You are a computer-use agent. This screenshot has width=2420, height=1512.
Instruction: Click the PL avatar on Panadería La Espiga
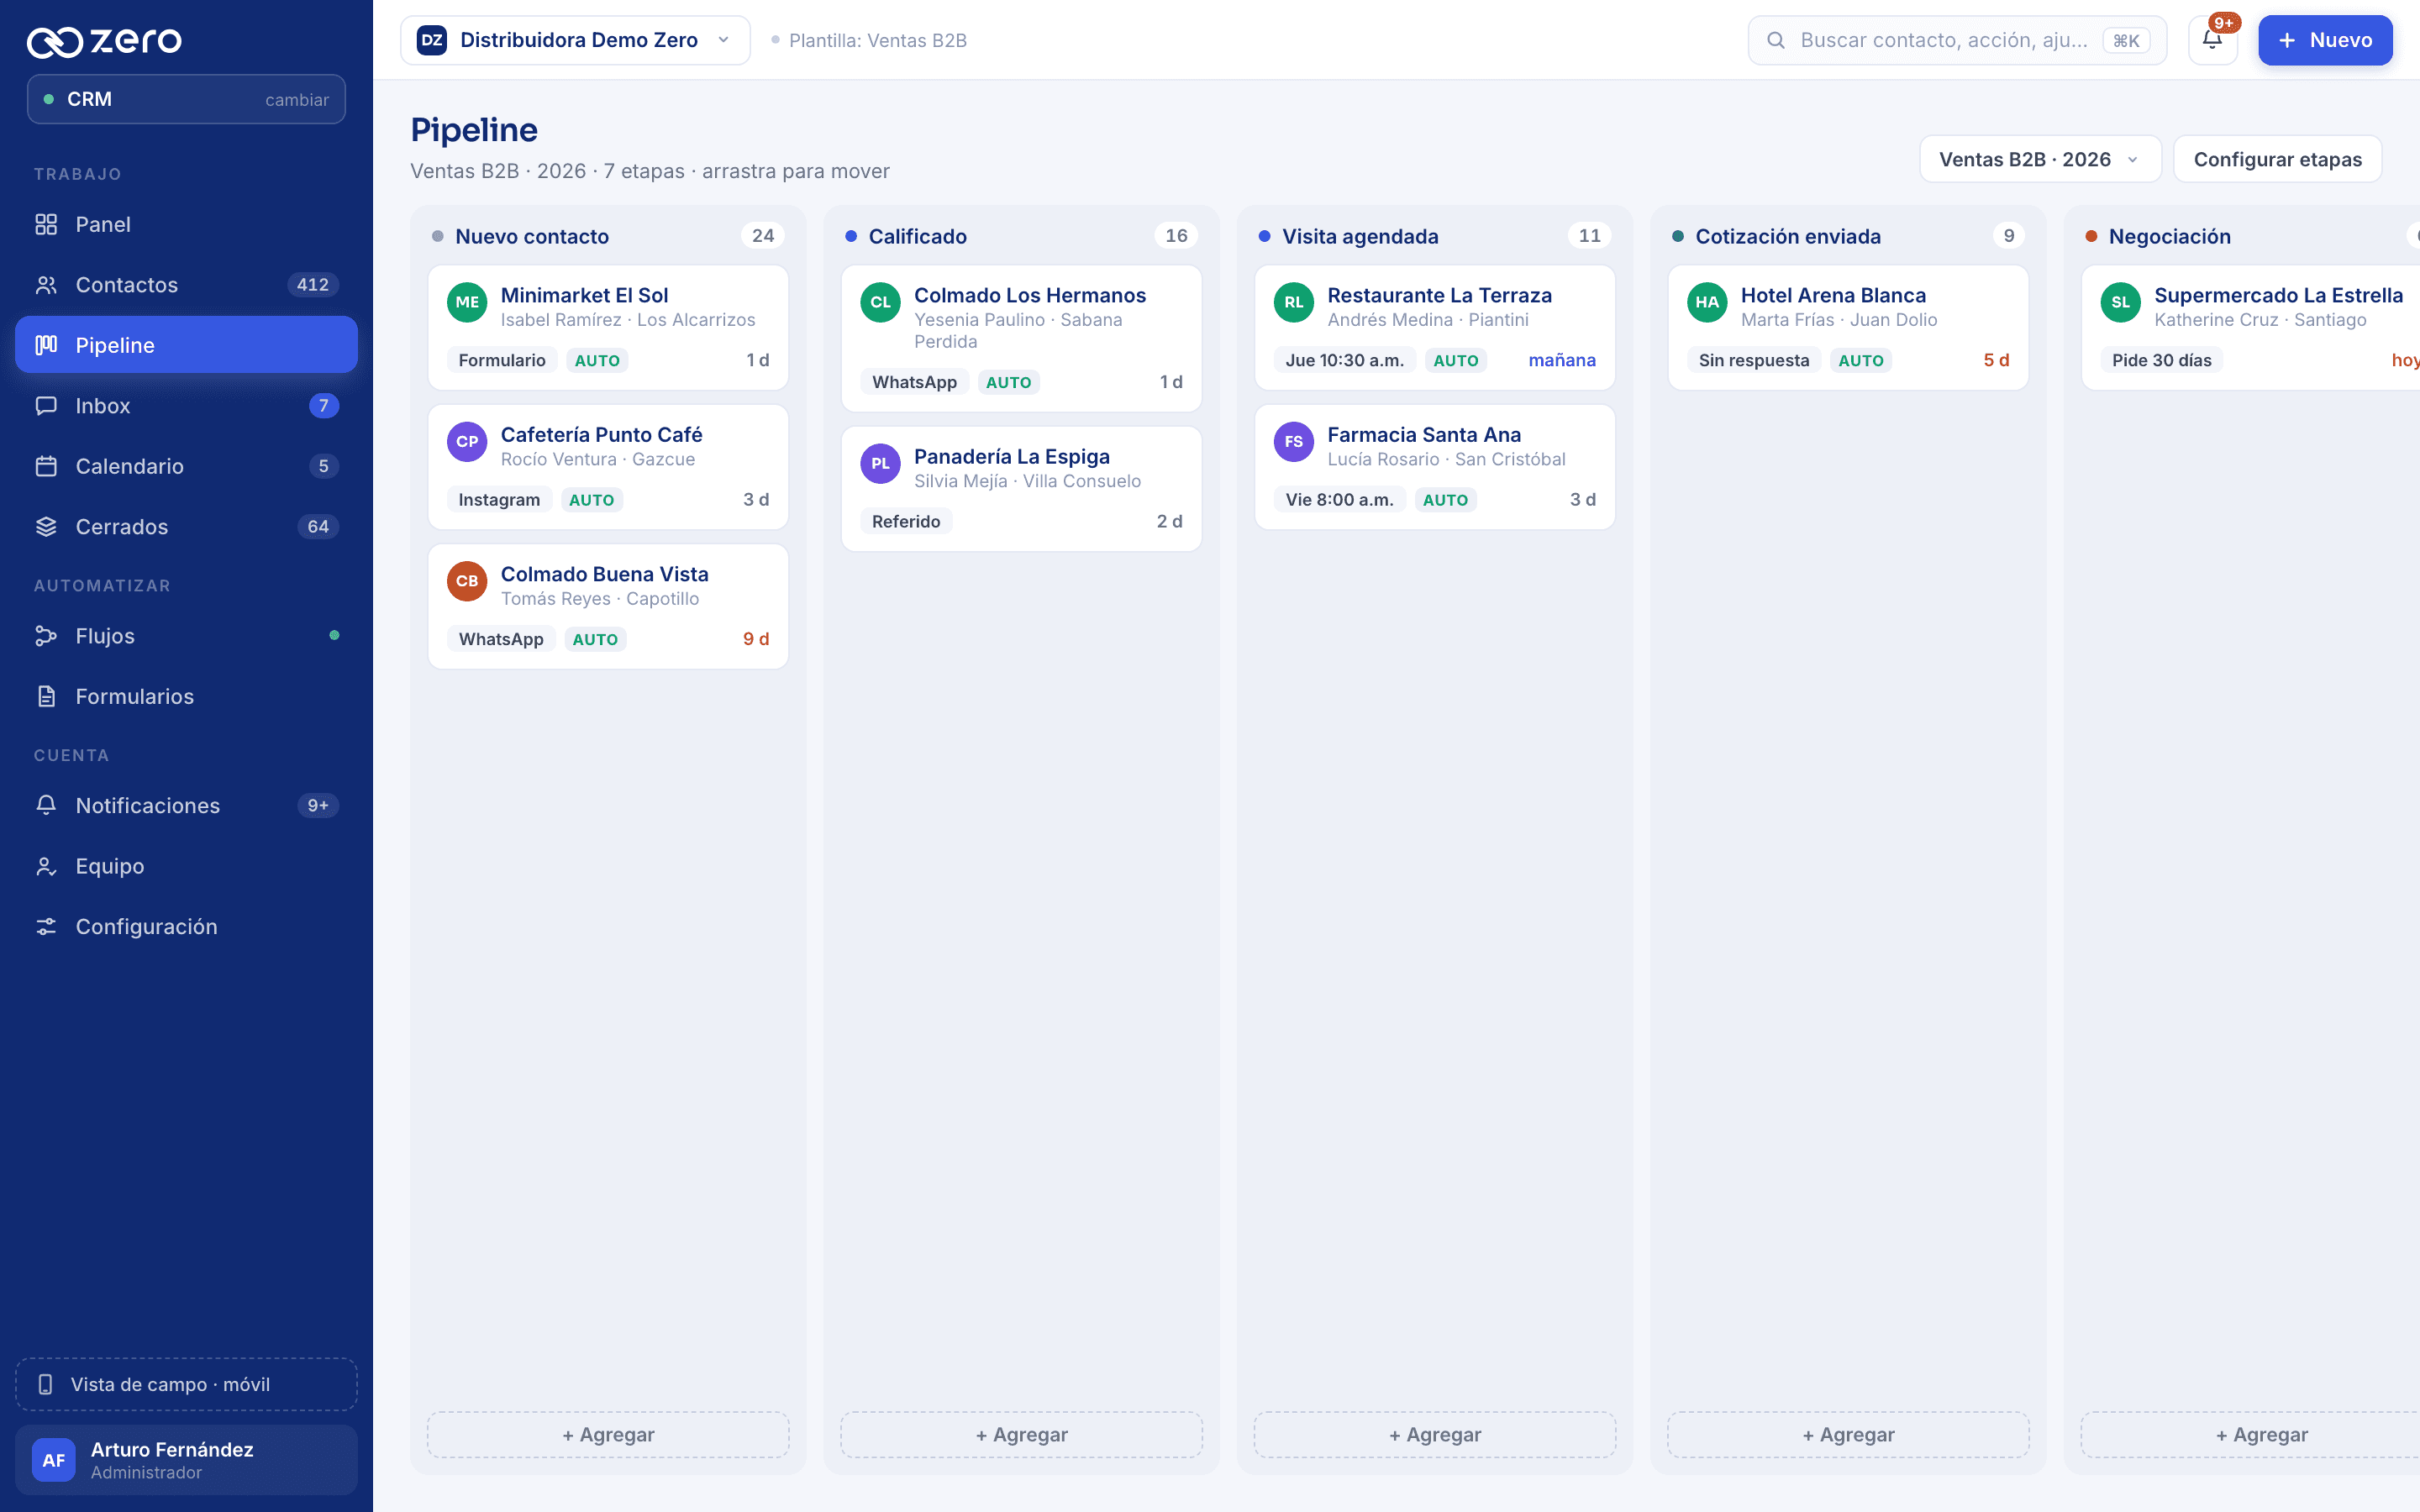point(880,463)
